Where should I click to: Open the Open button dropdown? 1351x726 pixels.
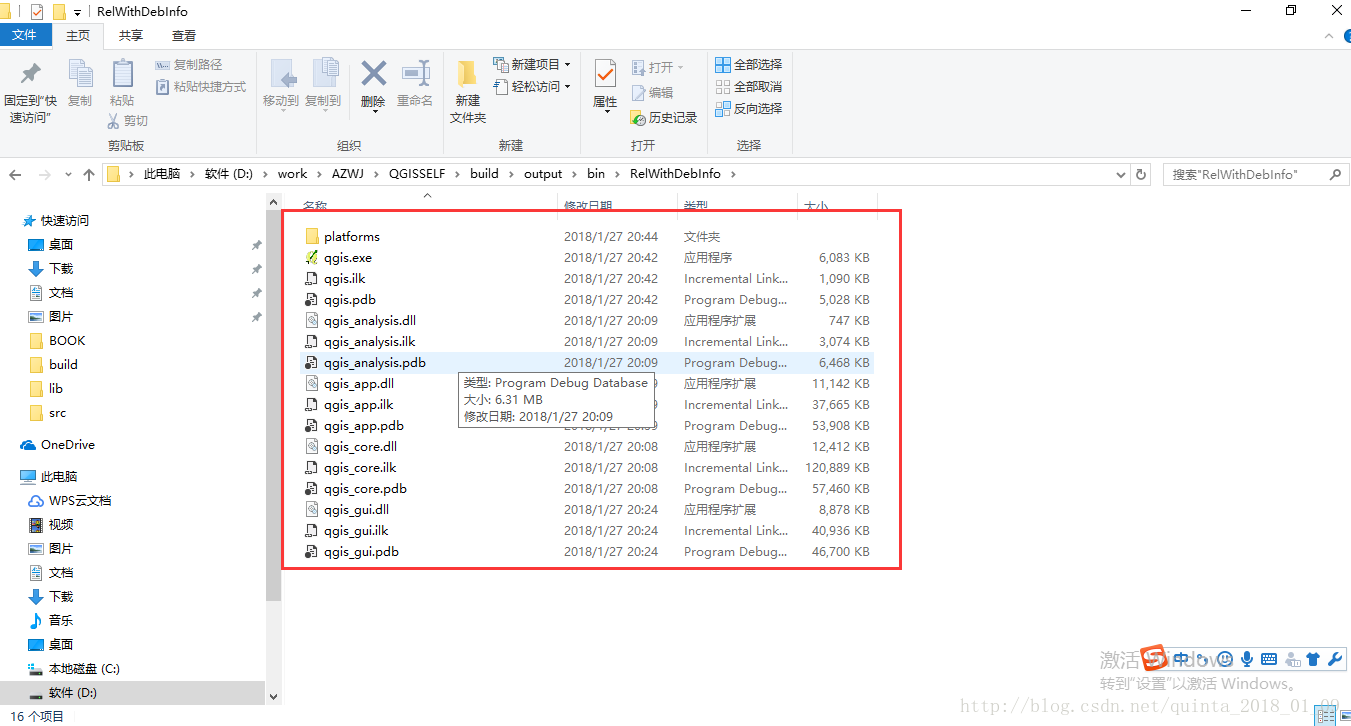(658, 67)
